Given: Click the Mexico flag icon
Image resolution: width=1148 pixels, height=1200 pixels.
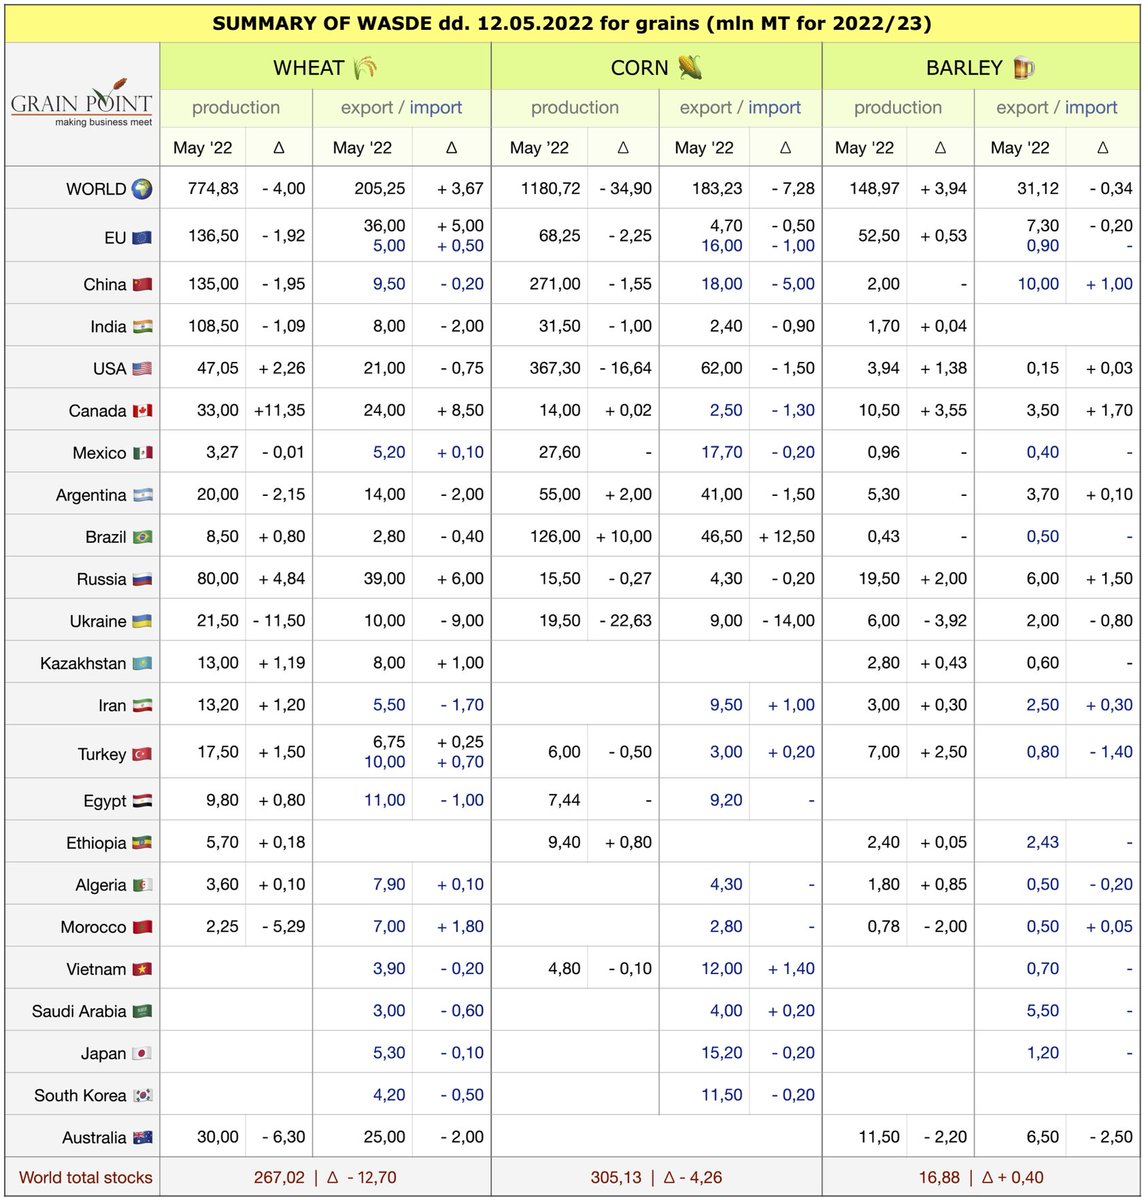Looking at the screenshot, I should (x=142, y=452).
